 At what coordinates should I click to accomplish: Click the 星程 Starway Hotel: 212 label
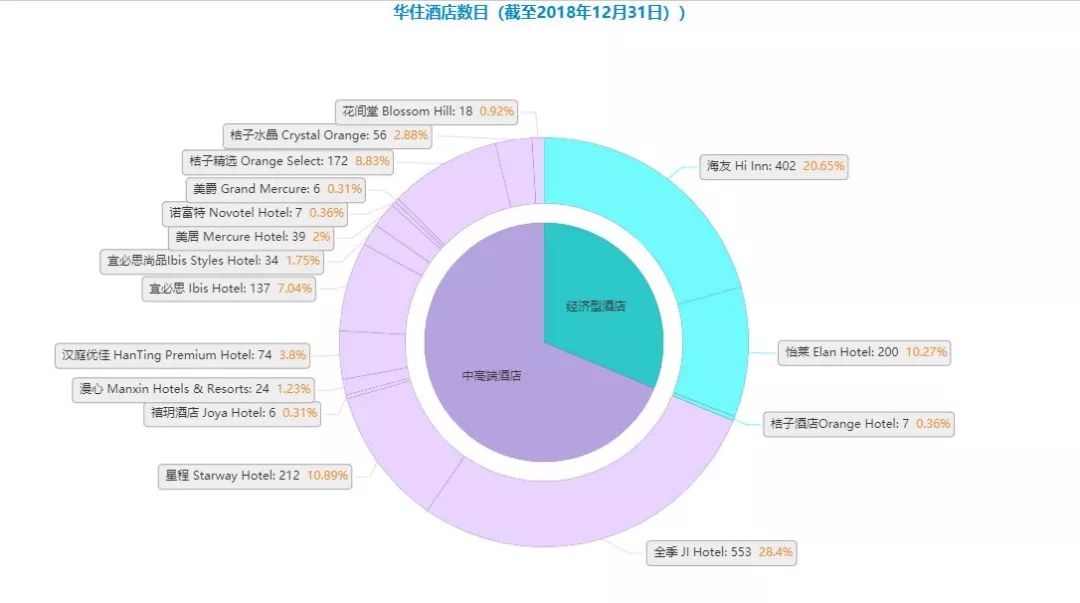[x=255, y=476]
